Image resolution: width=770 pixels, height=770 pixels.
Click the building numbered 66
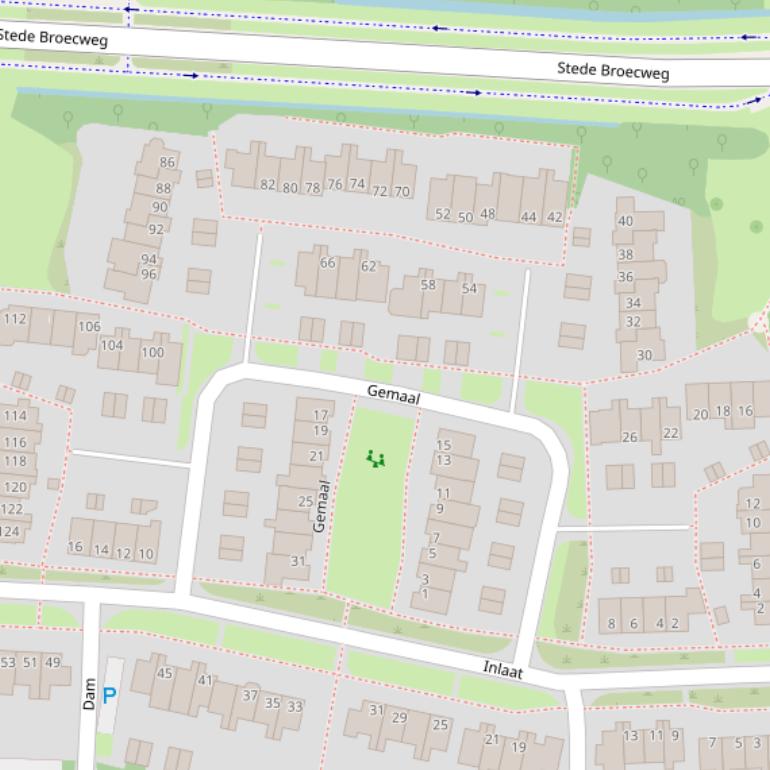tap(327, 263)
